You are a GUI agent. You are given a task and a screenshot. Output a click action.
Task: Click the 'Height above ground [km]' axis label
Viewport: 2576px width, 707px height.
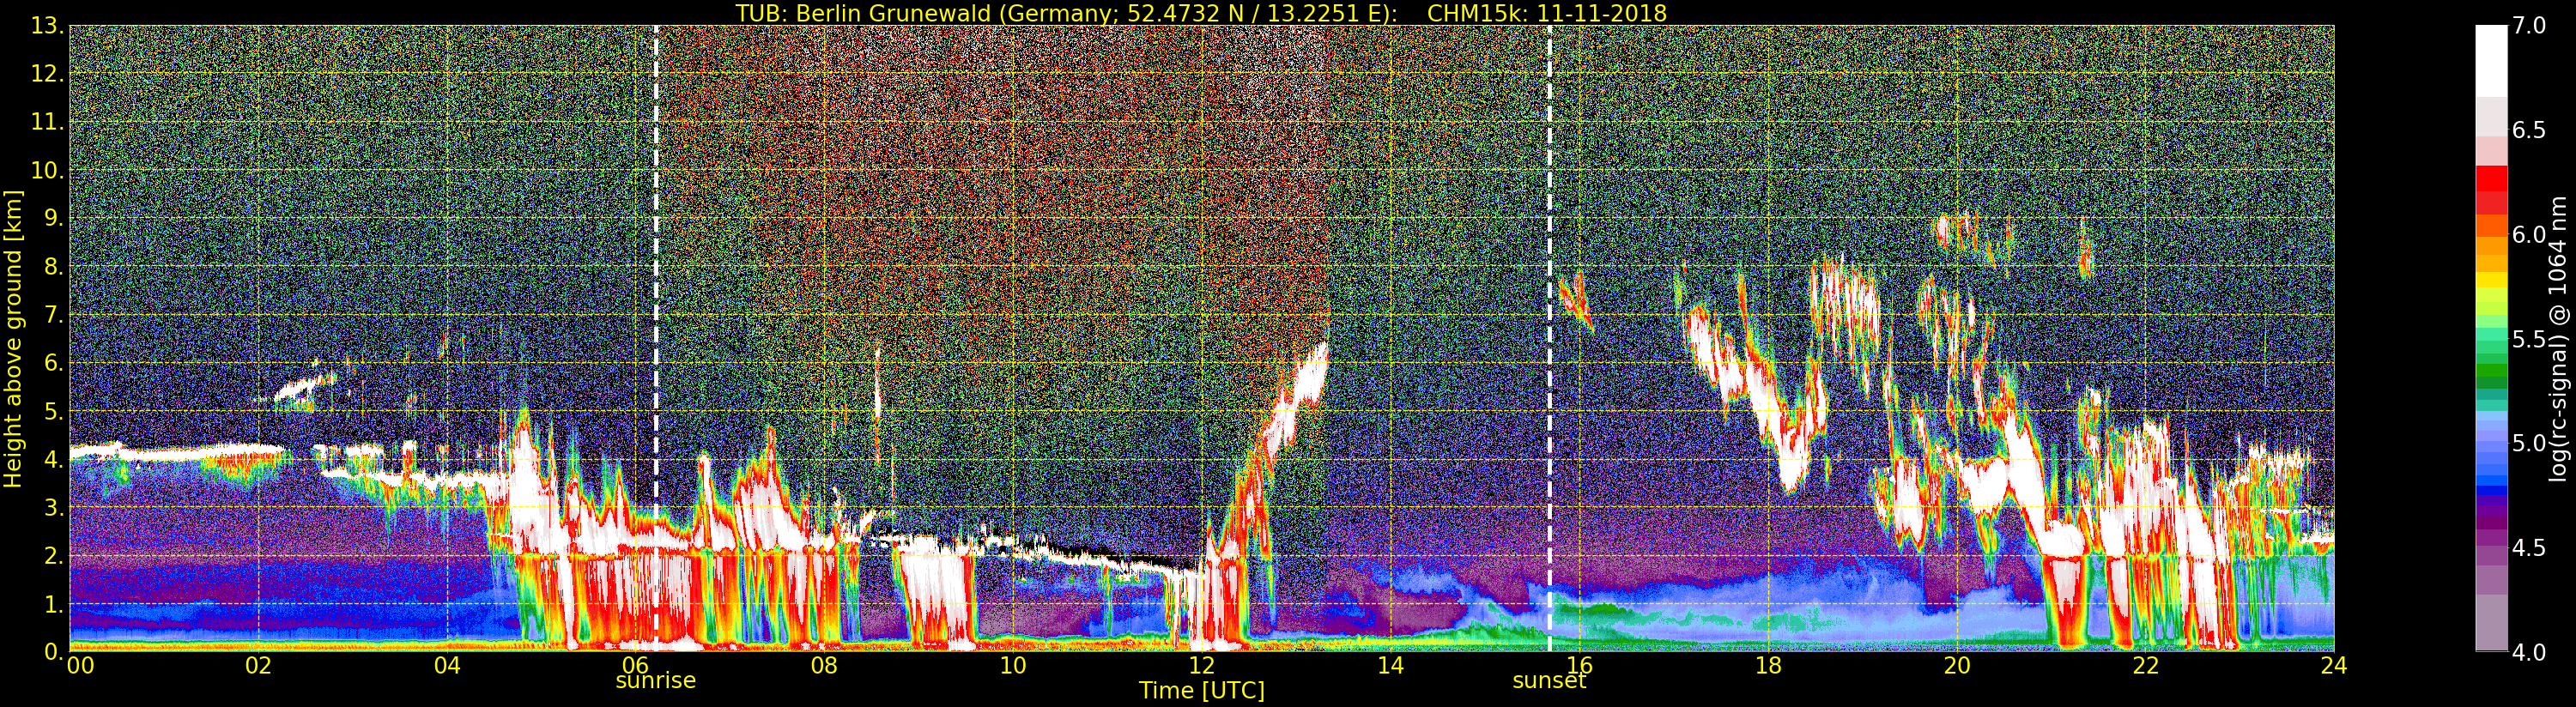click(x=13, y=338)
